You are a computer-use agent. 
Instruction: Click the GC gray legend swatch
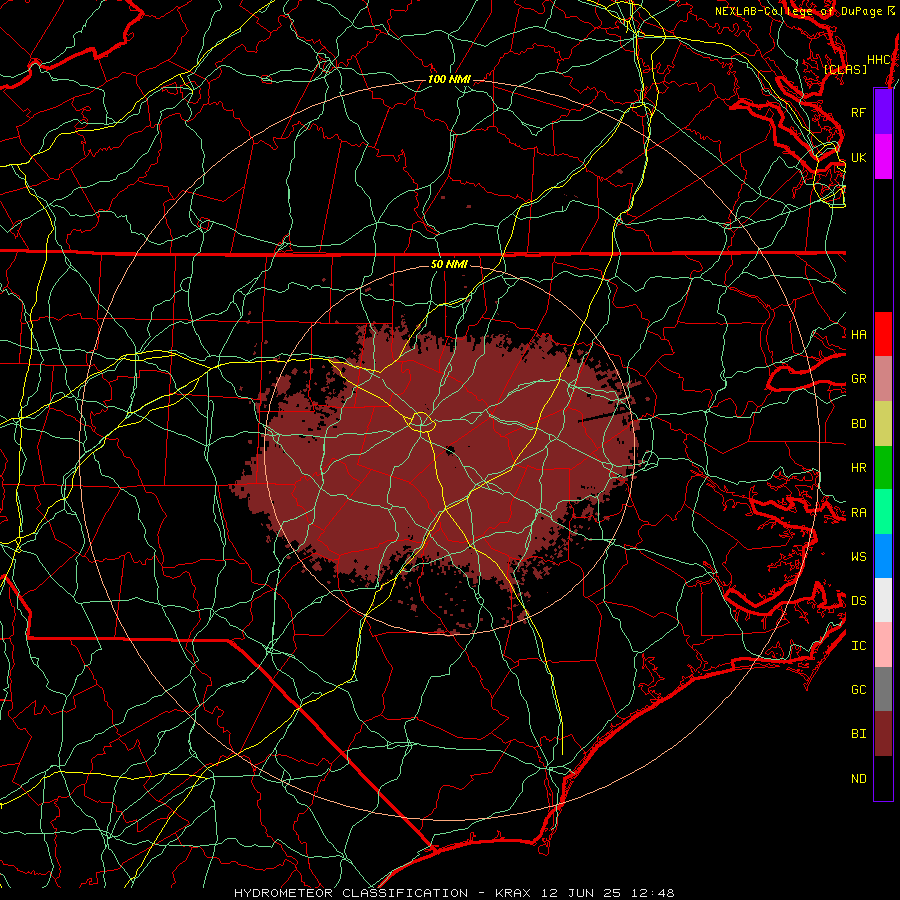[883, 689]
